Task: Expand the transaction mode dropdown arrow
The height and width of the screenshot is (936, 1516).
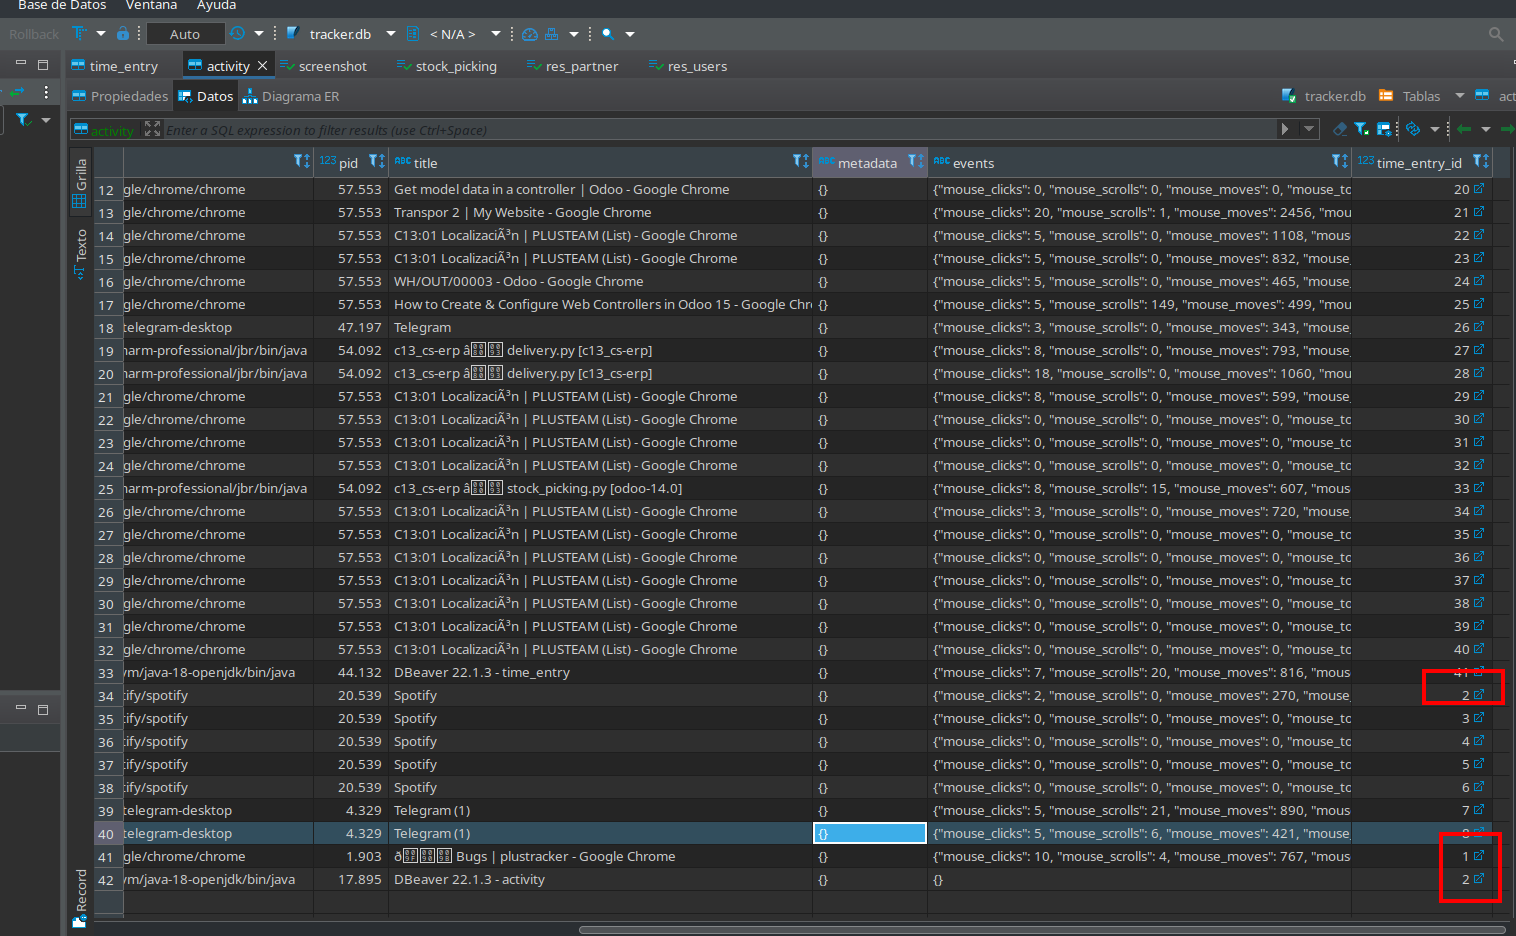Action: click(101, 34)
